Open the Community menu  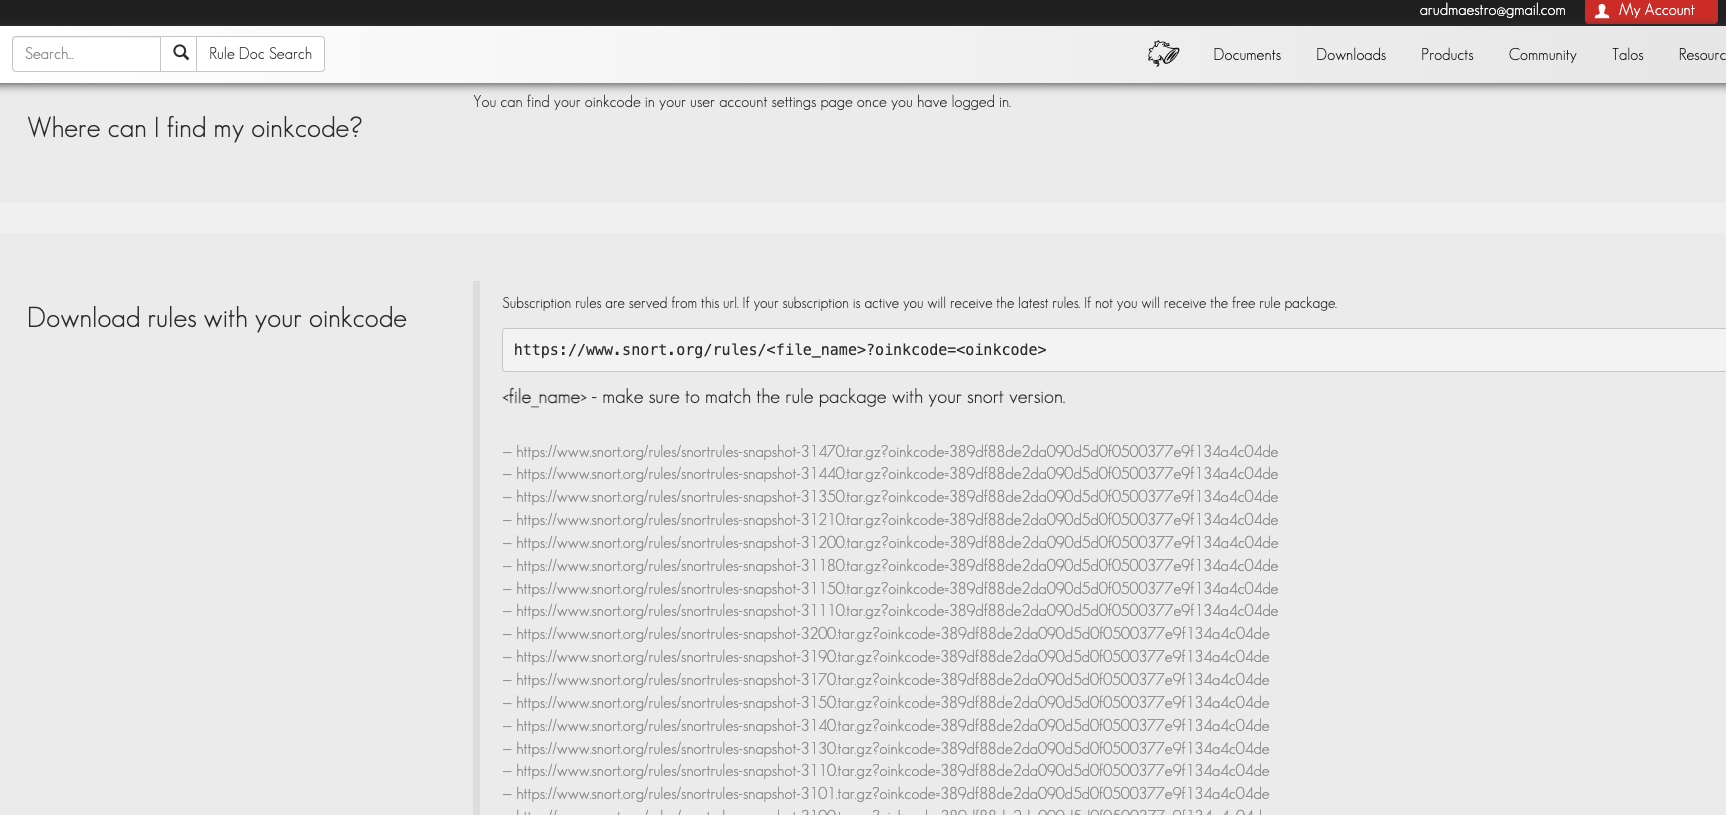(1542, 55)
